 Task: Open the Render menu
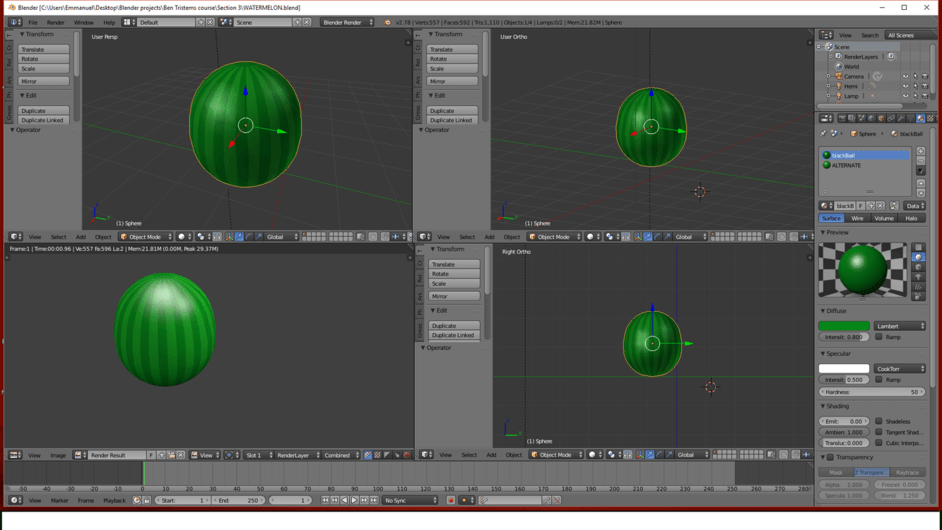point(55,22)
